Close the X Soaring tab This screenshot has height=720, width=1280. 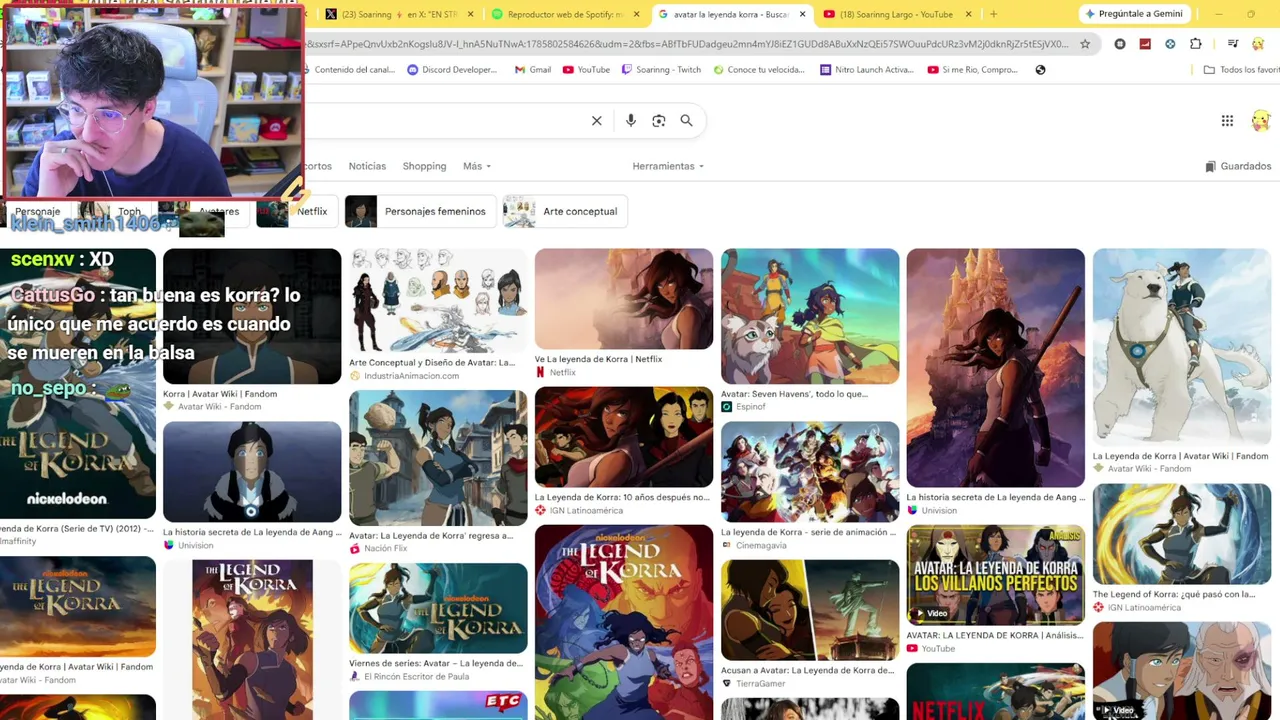point(472,14)
